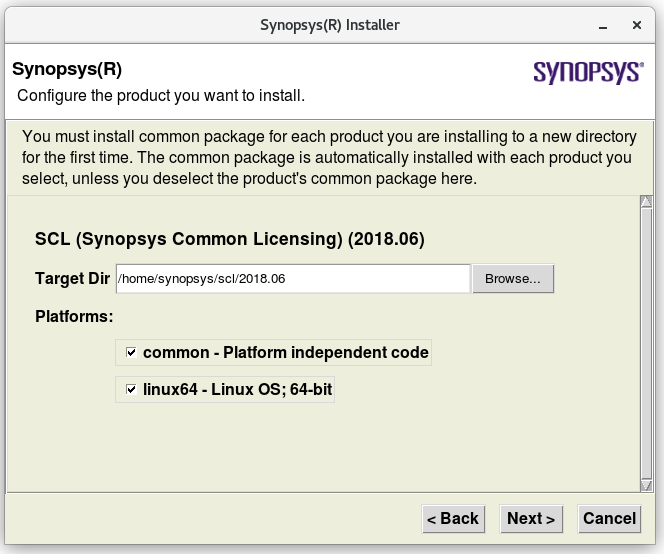Click the Platforms: label
Viewport: 664px width, 554px height.
74,316
